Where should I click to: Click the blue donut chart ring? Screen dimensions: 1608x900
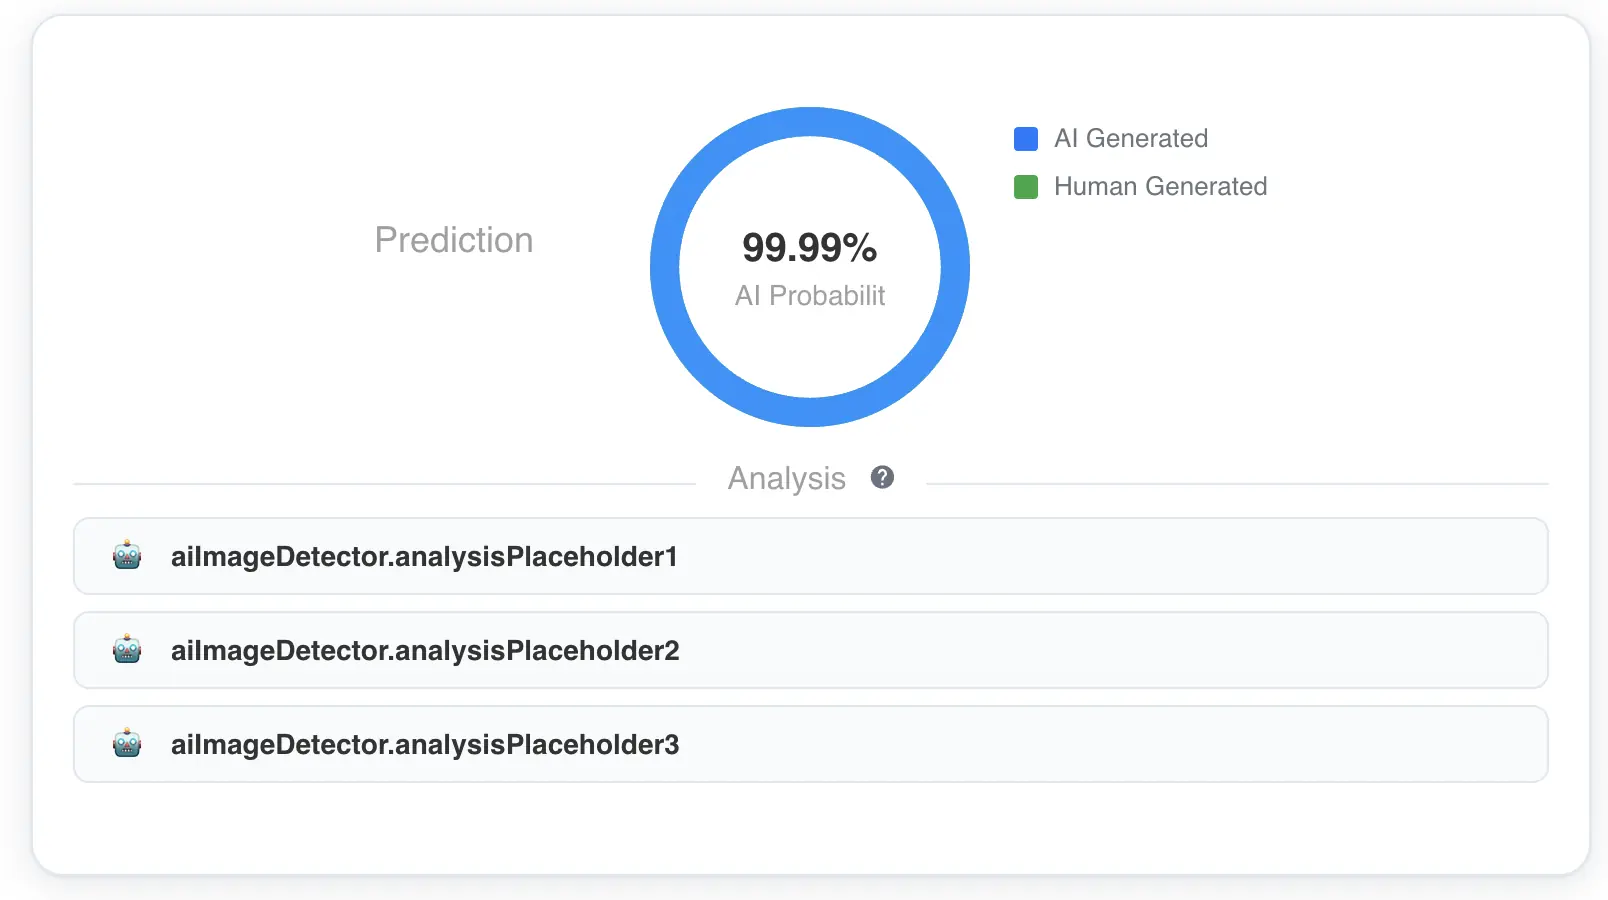pos(810,122)
